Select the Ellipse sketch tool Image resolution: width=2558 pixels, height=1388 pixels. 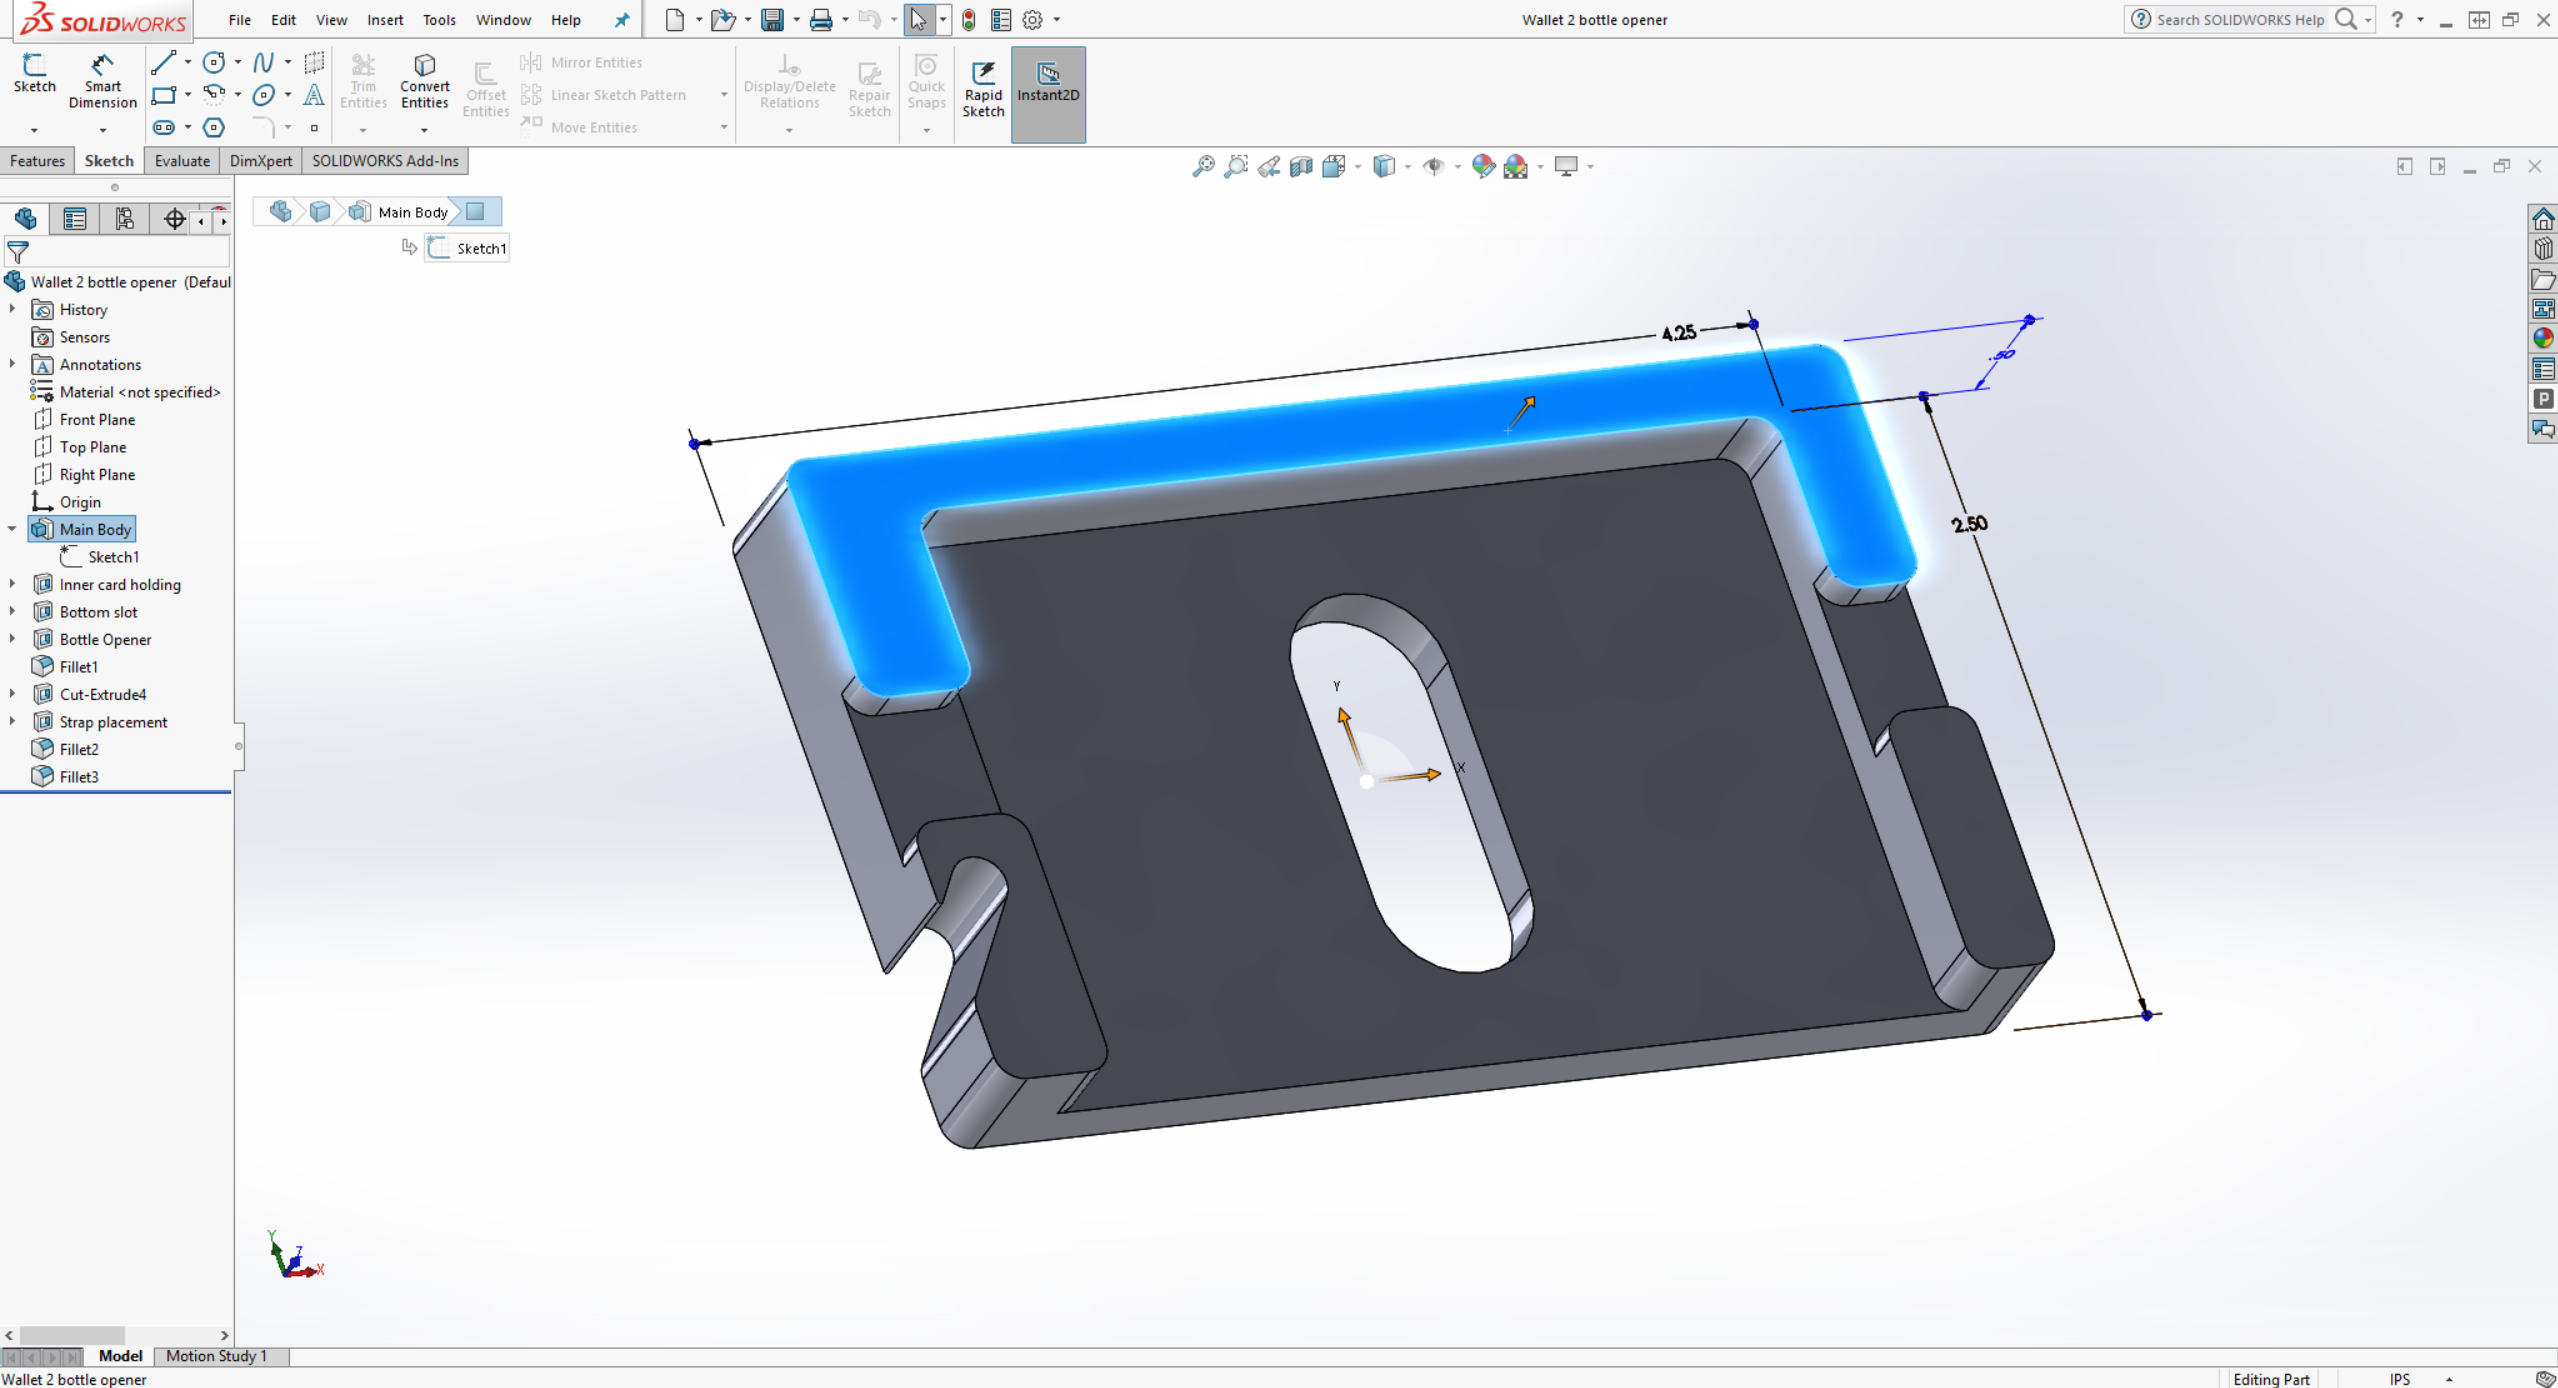pyautogui.click(x=263, y=95)
